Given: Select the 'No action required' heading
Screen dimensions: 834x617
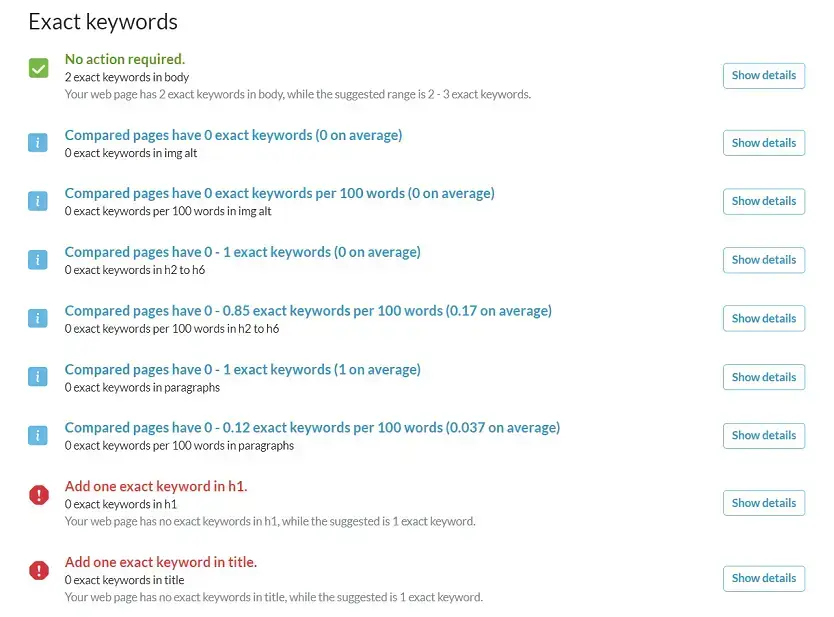Looking at the screenshot, I should tap(125, 59).
